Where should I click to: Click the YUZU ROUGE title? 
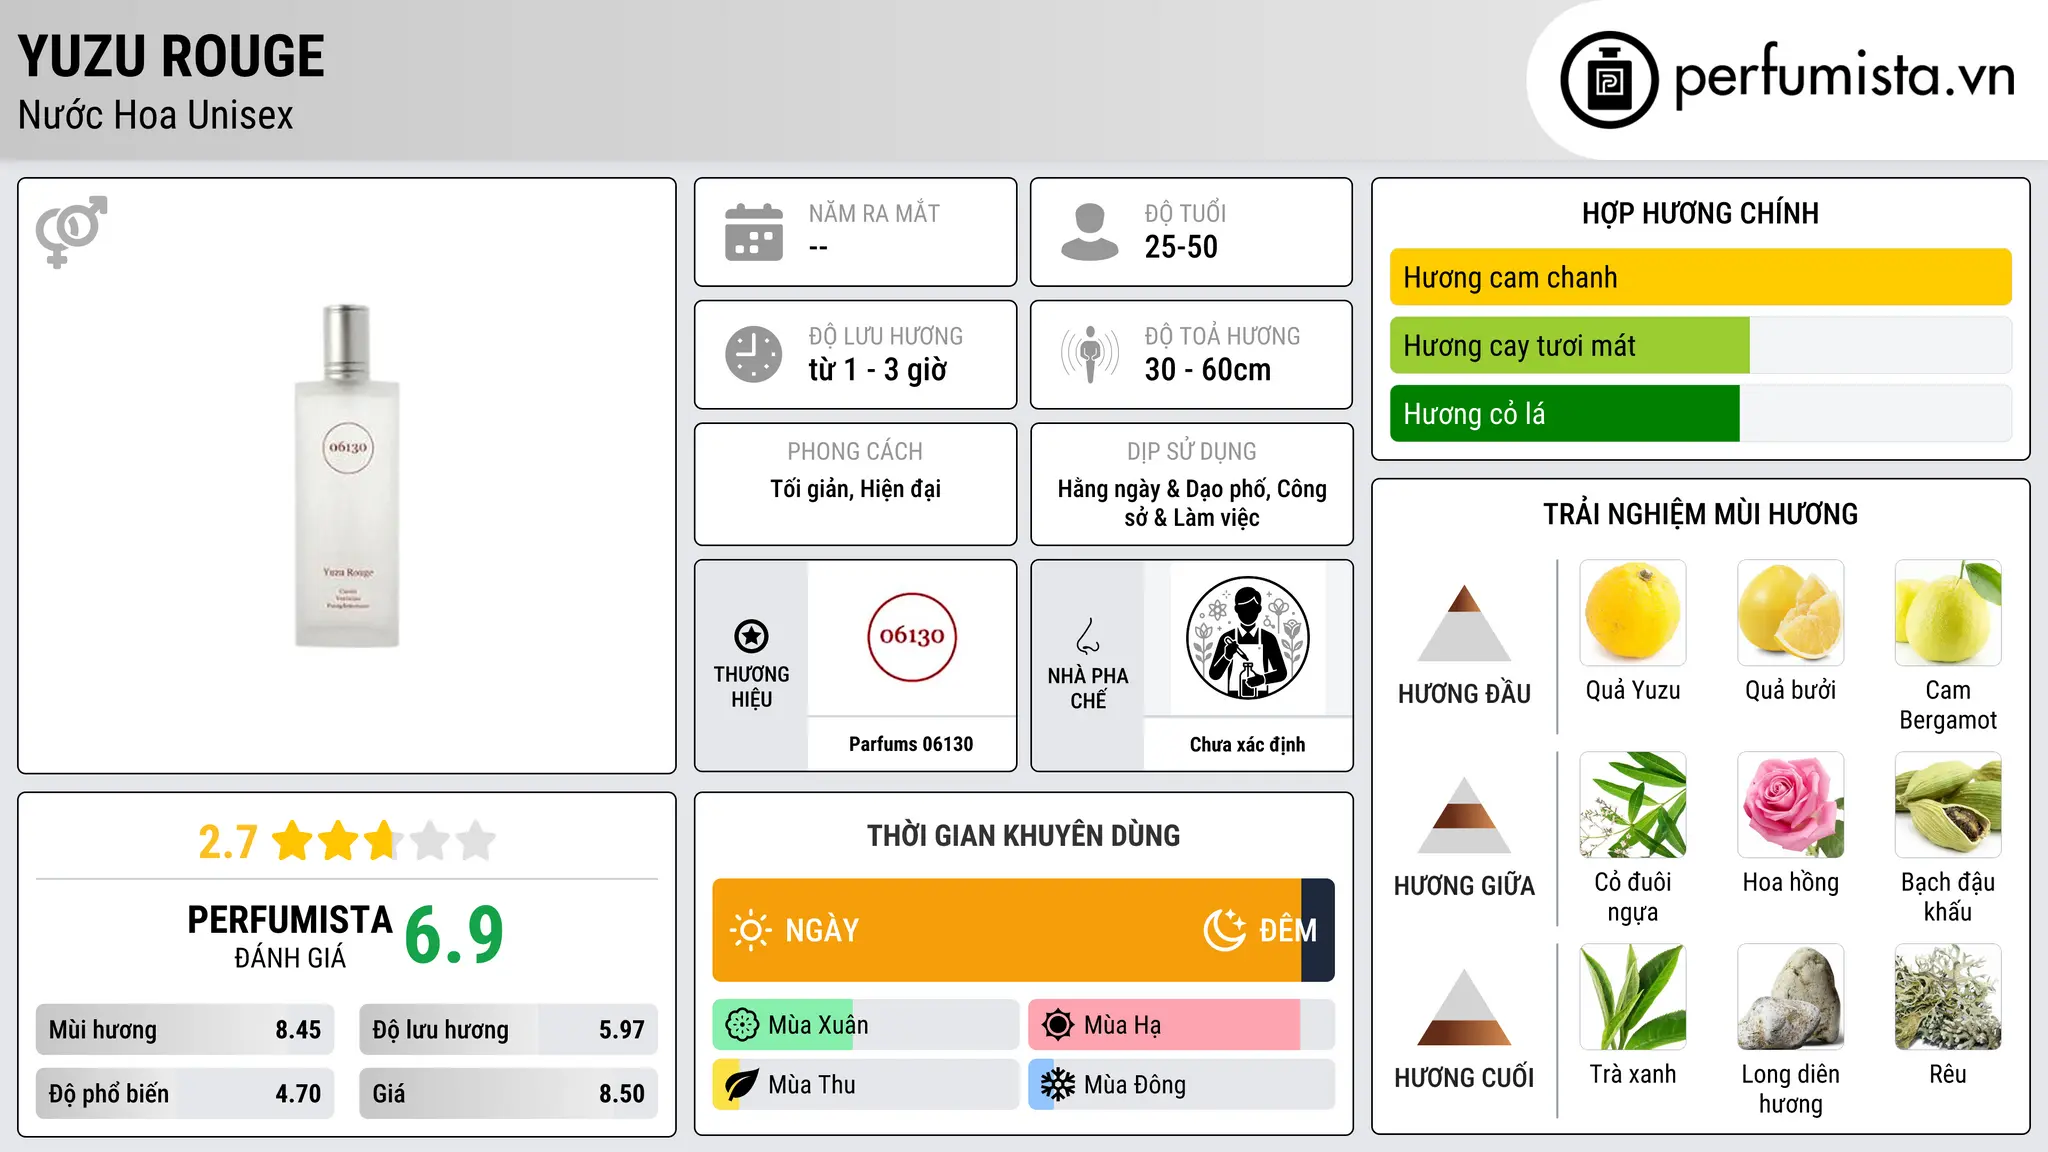pos(171,56)
